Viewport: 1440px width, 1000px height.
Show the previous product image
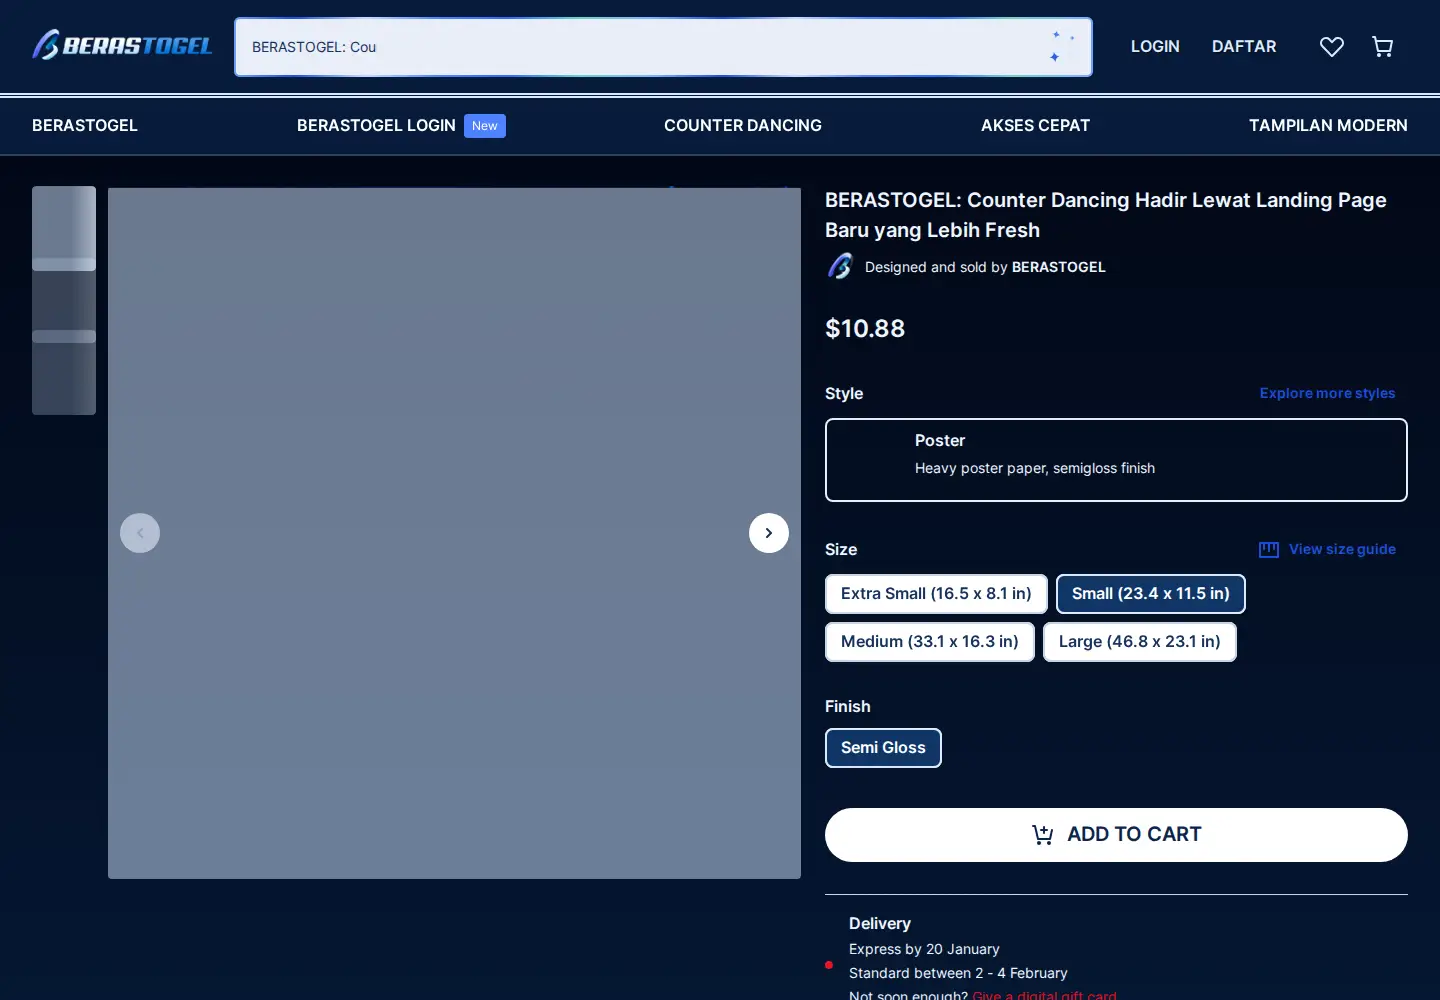[x=140, y=533]
